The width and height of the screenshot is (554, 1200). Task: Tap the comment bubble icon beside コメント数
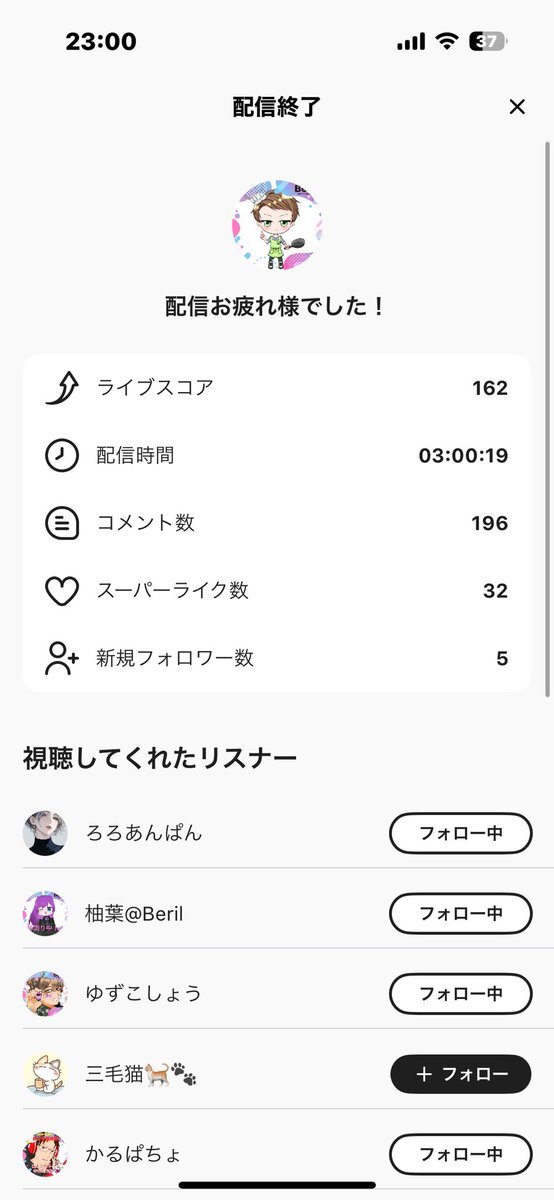coord(62,523)
